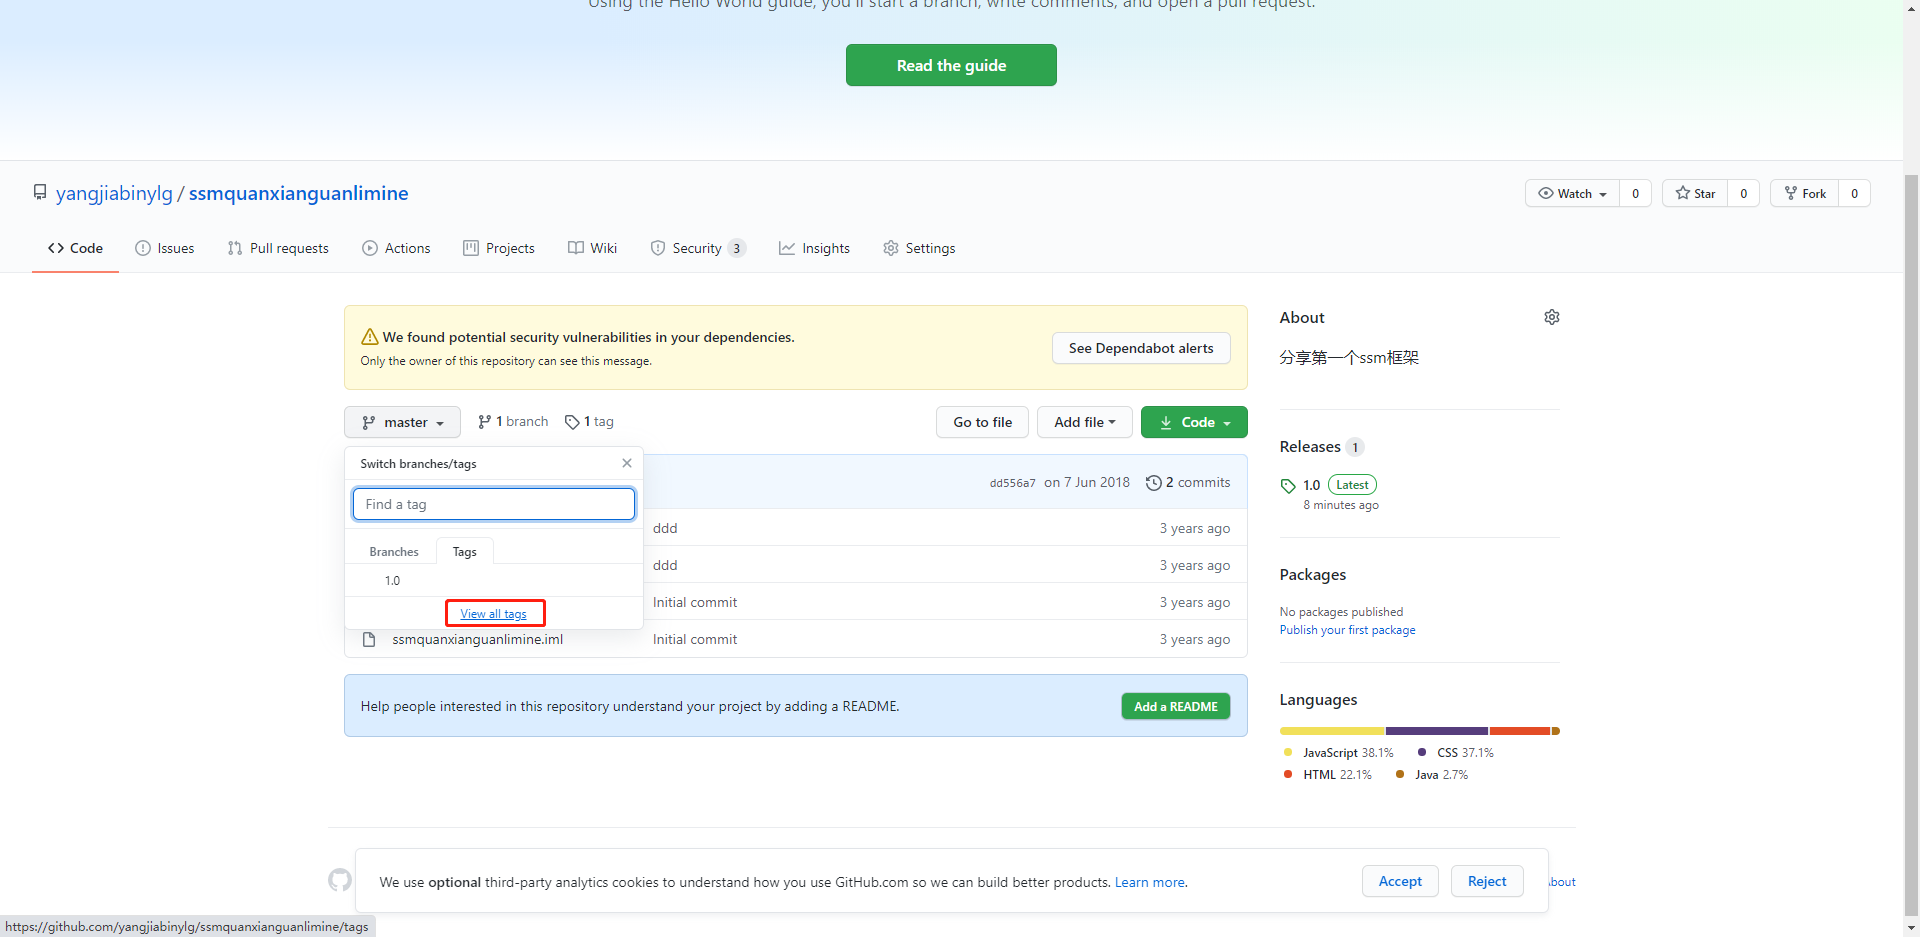This screenshot has width=1920, height=937.
Task: Open the Releases heading link
Action: pos(1310,446)
